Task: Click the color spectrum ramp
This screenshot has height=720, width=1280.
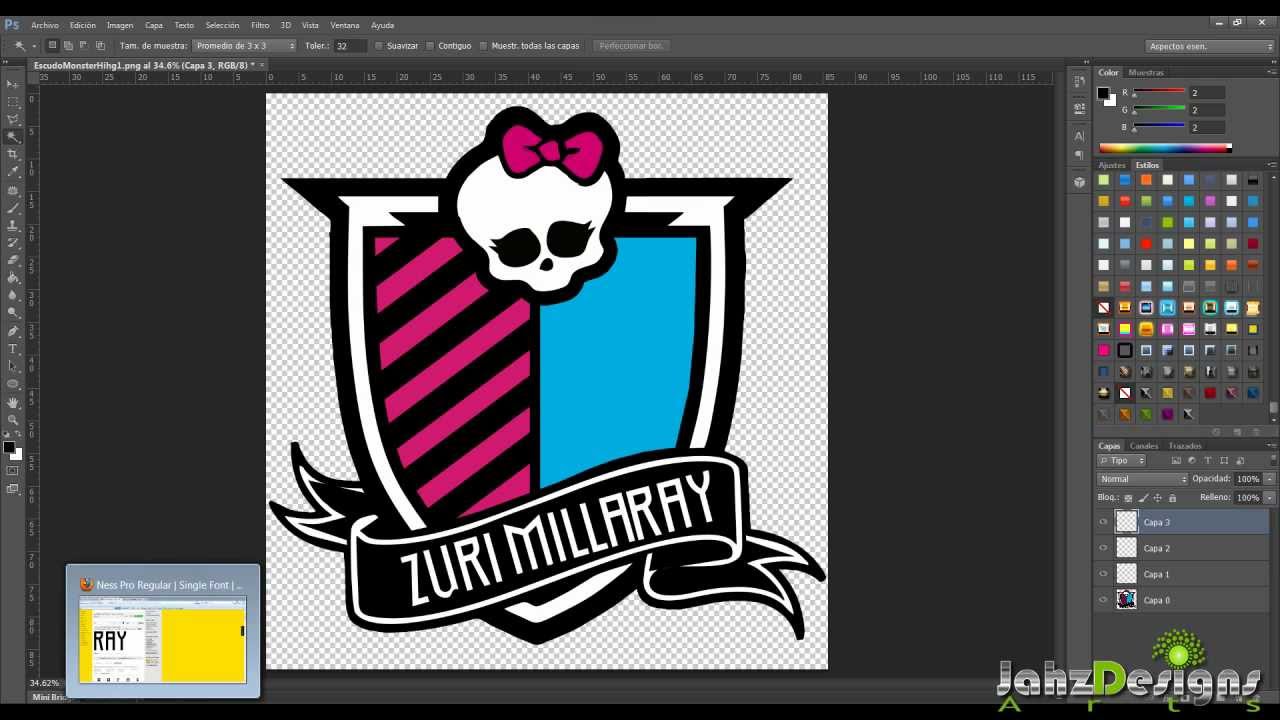Action: (x=1165, y=148)
